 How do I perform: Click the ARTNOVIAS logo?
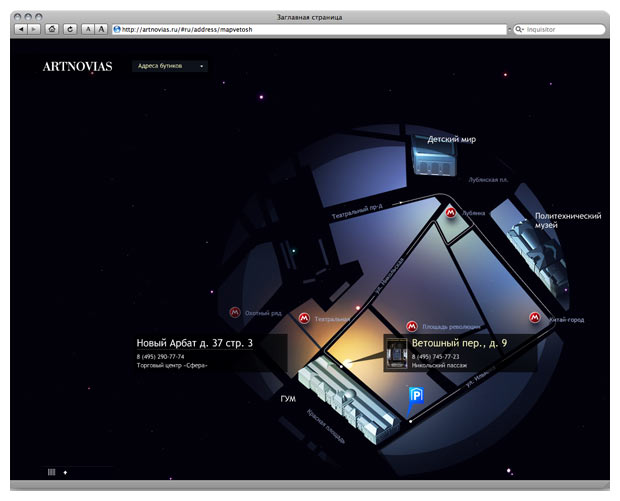click(x=77, y=67)
